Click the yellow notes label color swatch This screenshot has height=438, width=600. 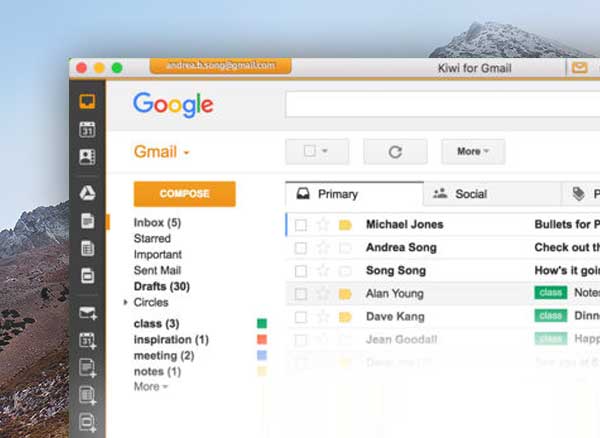click(x=262, y=371)
